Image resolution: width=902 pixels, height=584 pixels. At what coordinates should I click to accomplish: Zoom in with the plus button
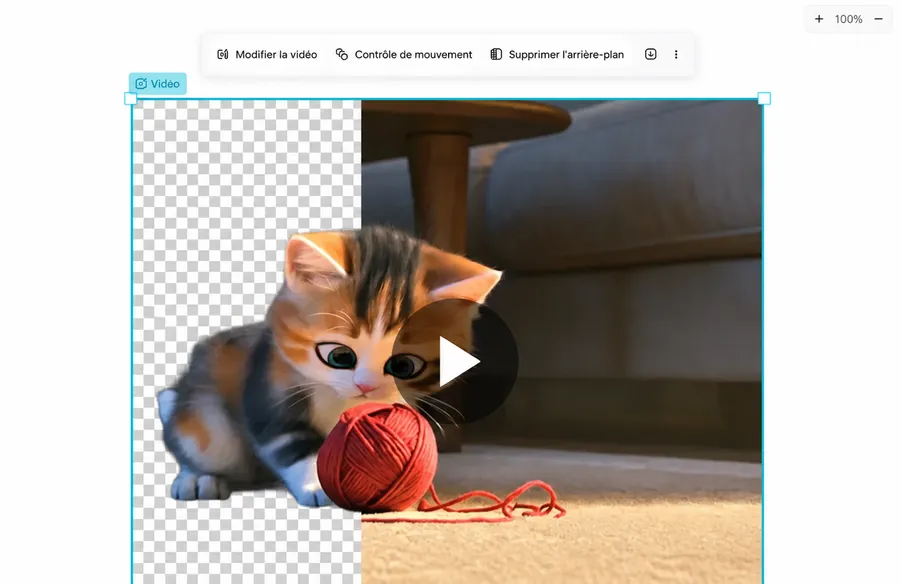(x=819, y=19)
